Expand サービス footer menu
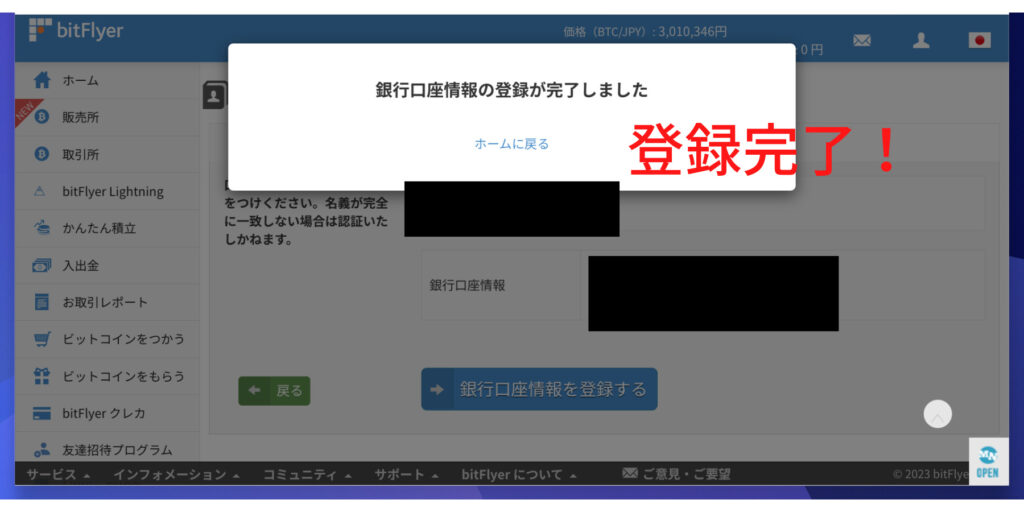Viewport: 1024px width, 512px height. [59, 474]
